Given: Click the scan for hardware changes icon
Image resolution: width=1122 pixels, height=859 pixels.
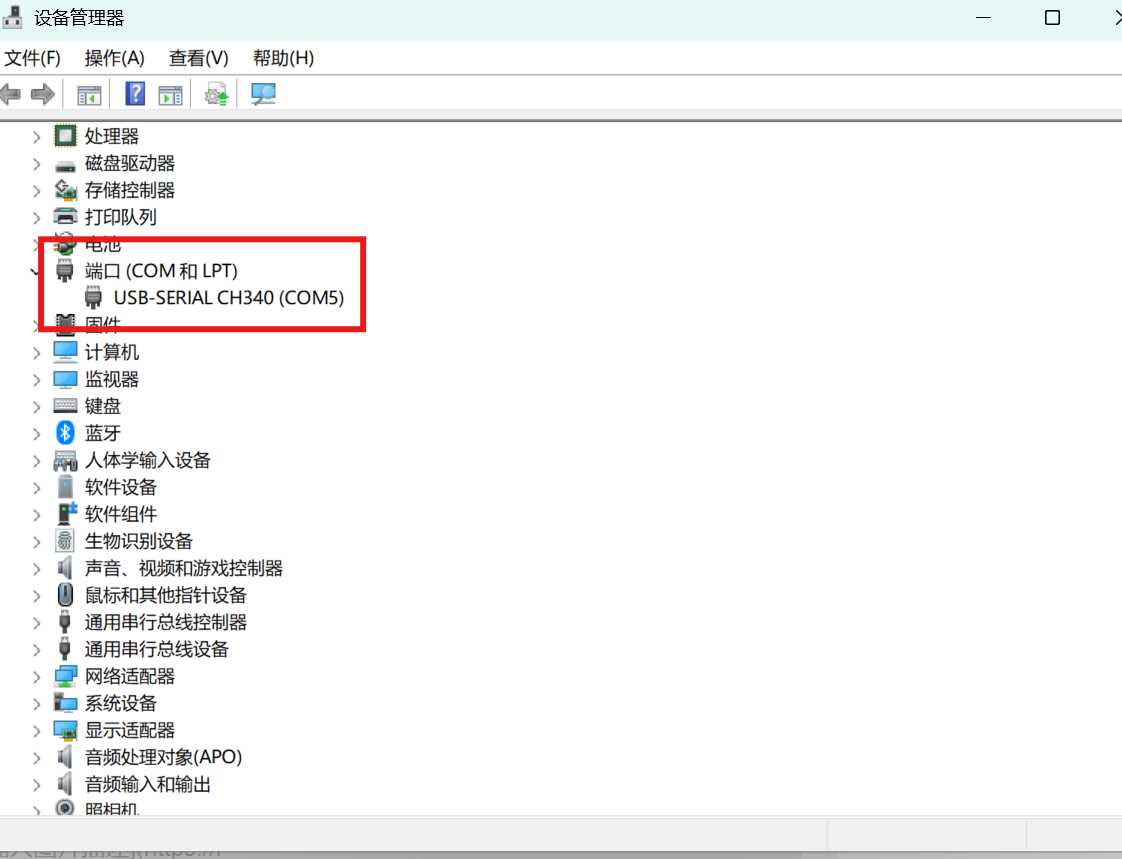Looking at the screenshot, I should [263, 94].
